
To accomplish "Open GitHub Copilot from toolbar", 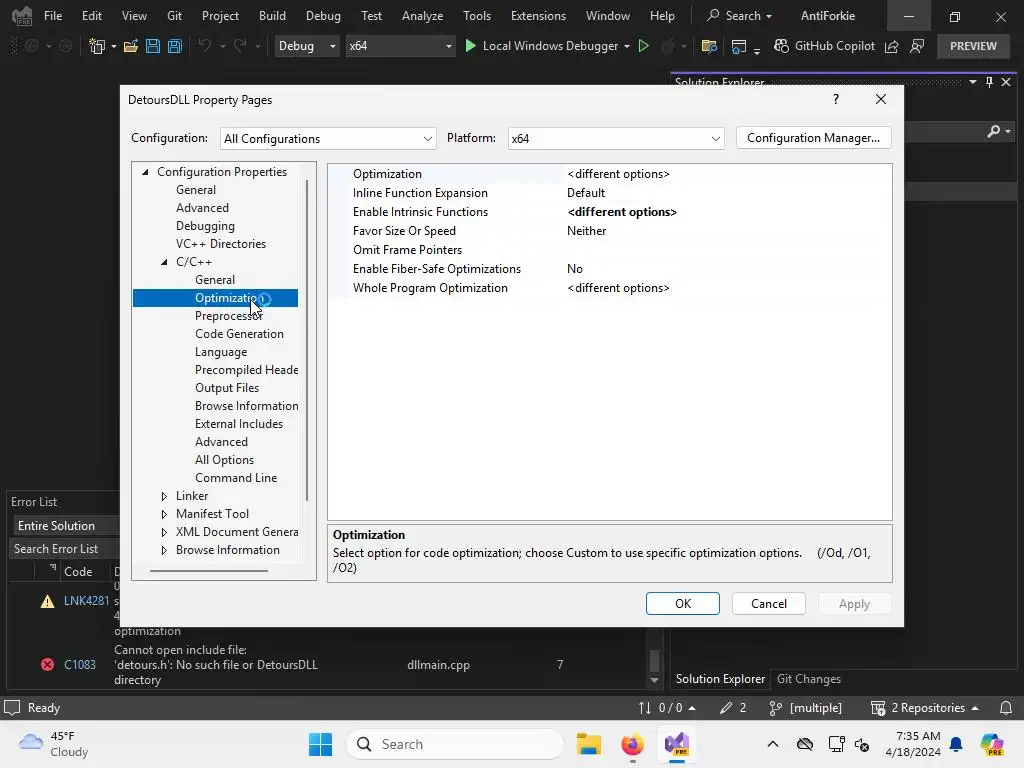I will coord(824,46).
